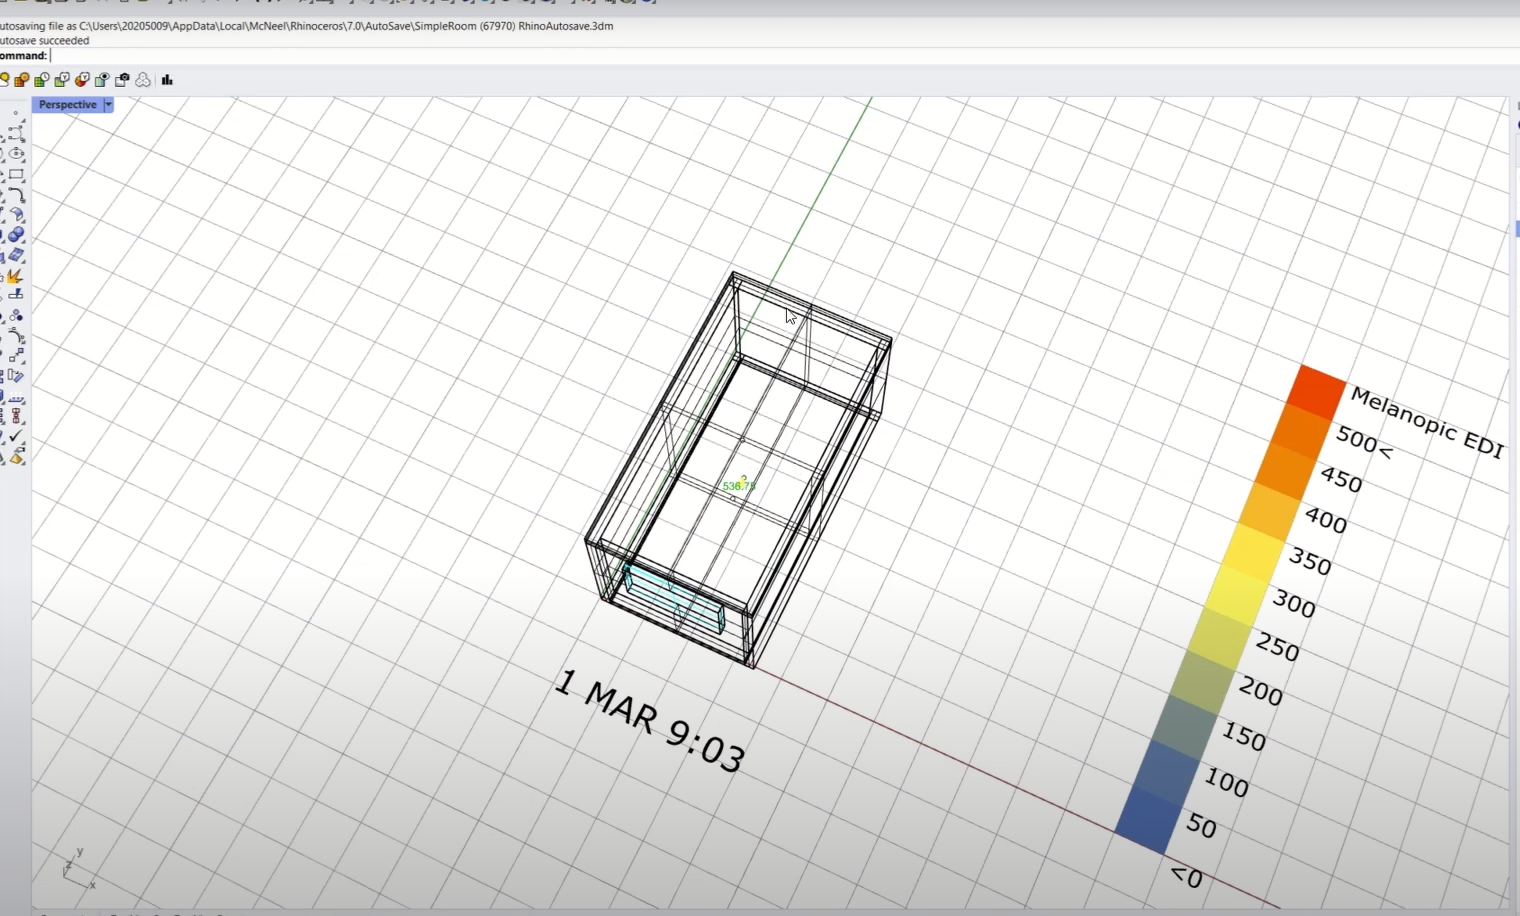Select the Move/Copy squares tool

point(16,356)
